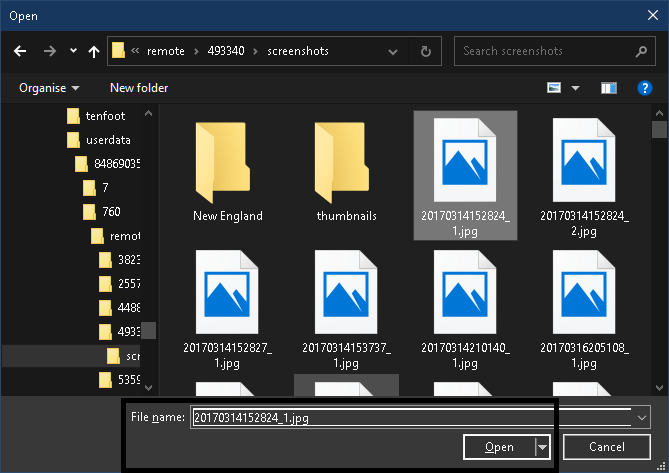Screen dimensions: 669x473
Task: Toggle the preview pane icon
Action: (609, 88)
